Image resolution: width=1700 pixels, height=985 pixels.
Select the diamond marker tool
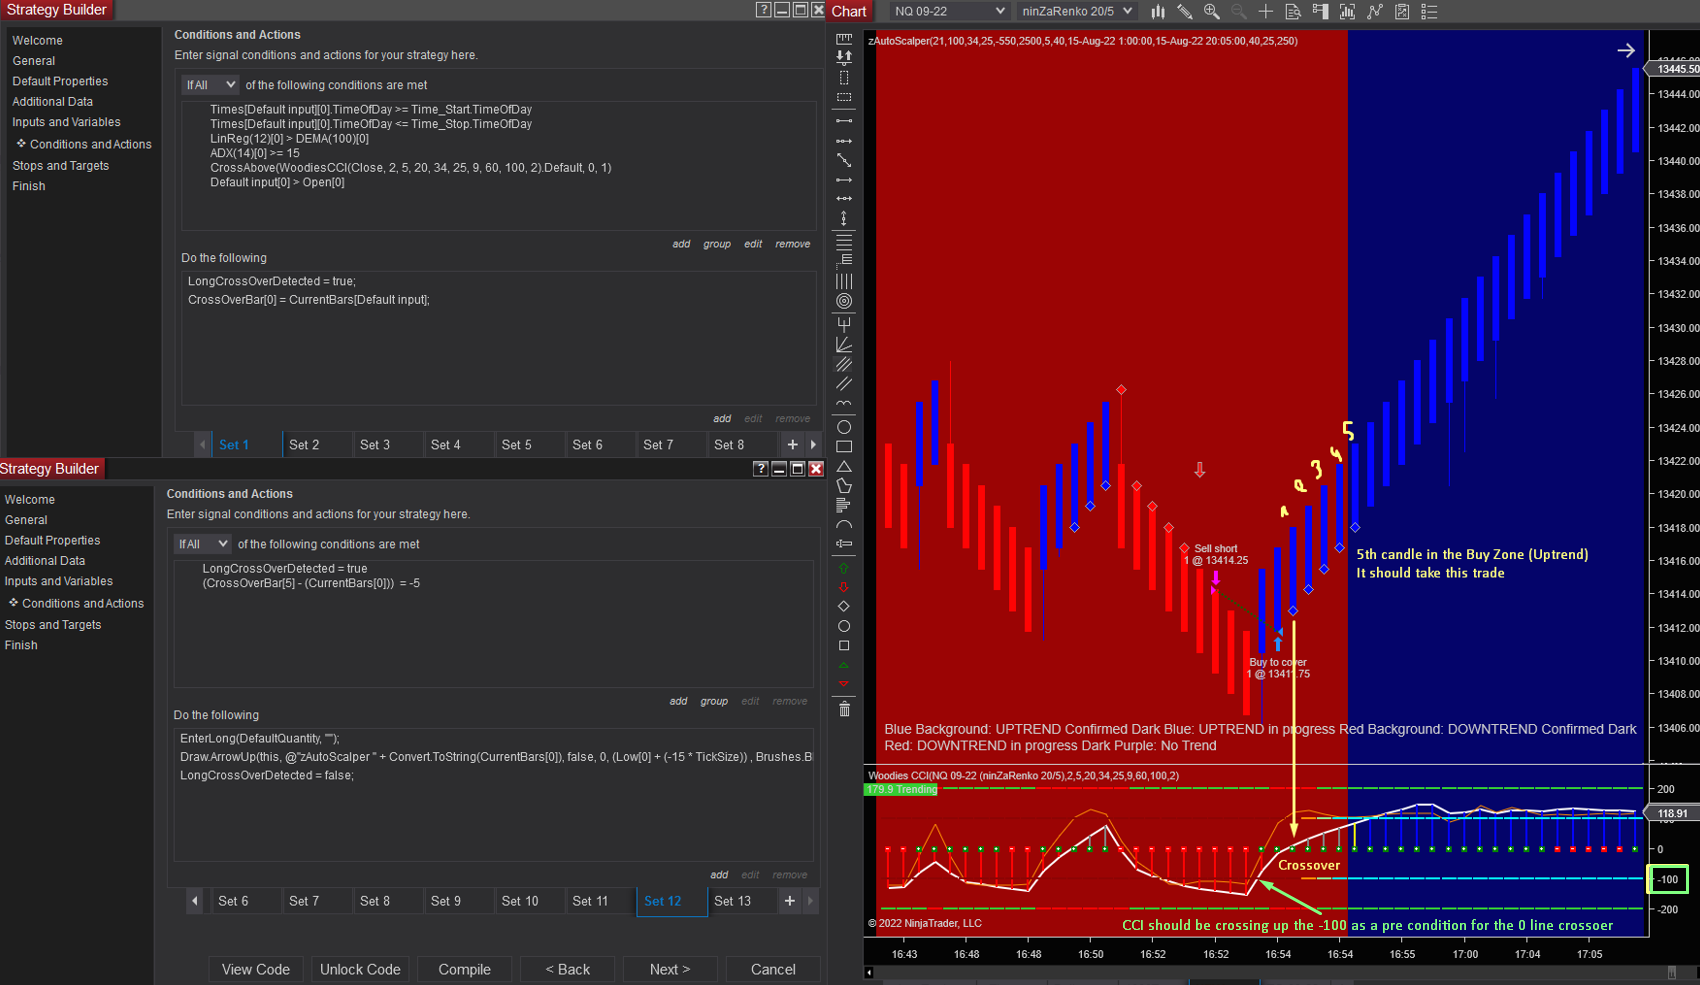(844, 606)
